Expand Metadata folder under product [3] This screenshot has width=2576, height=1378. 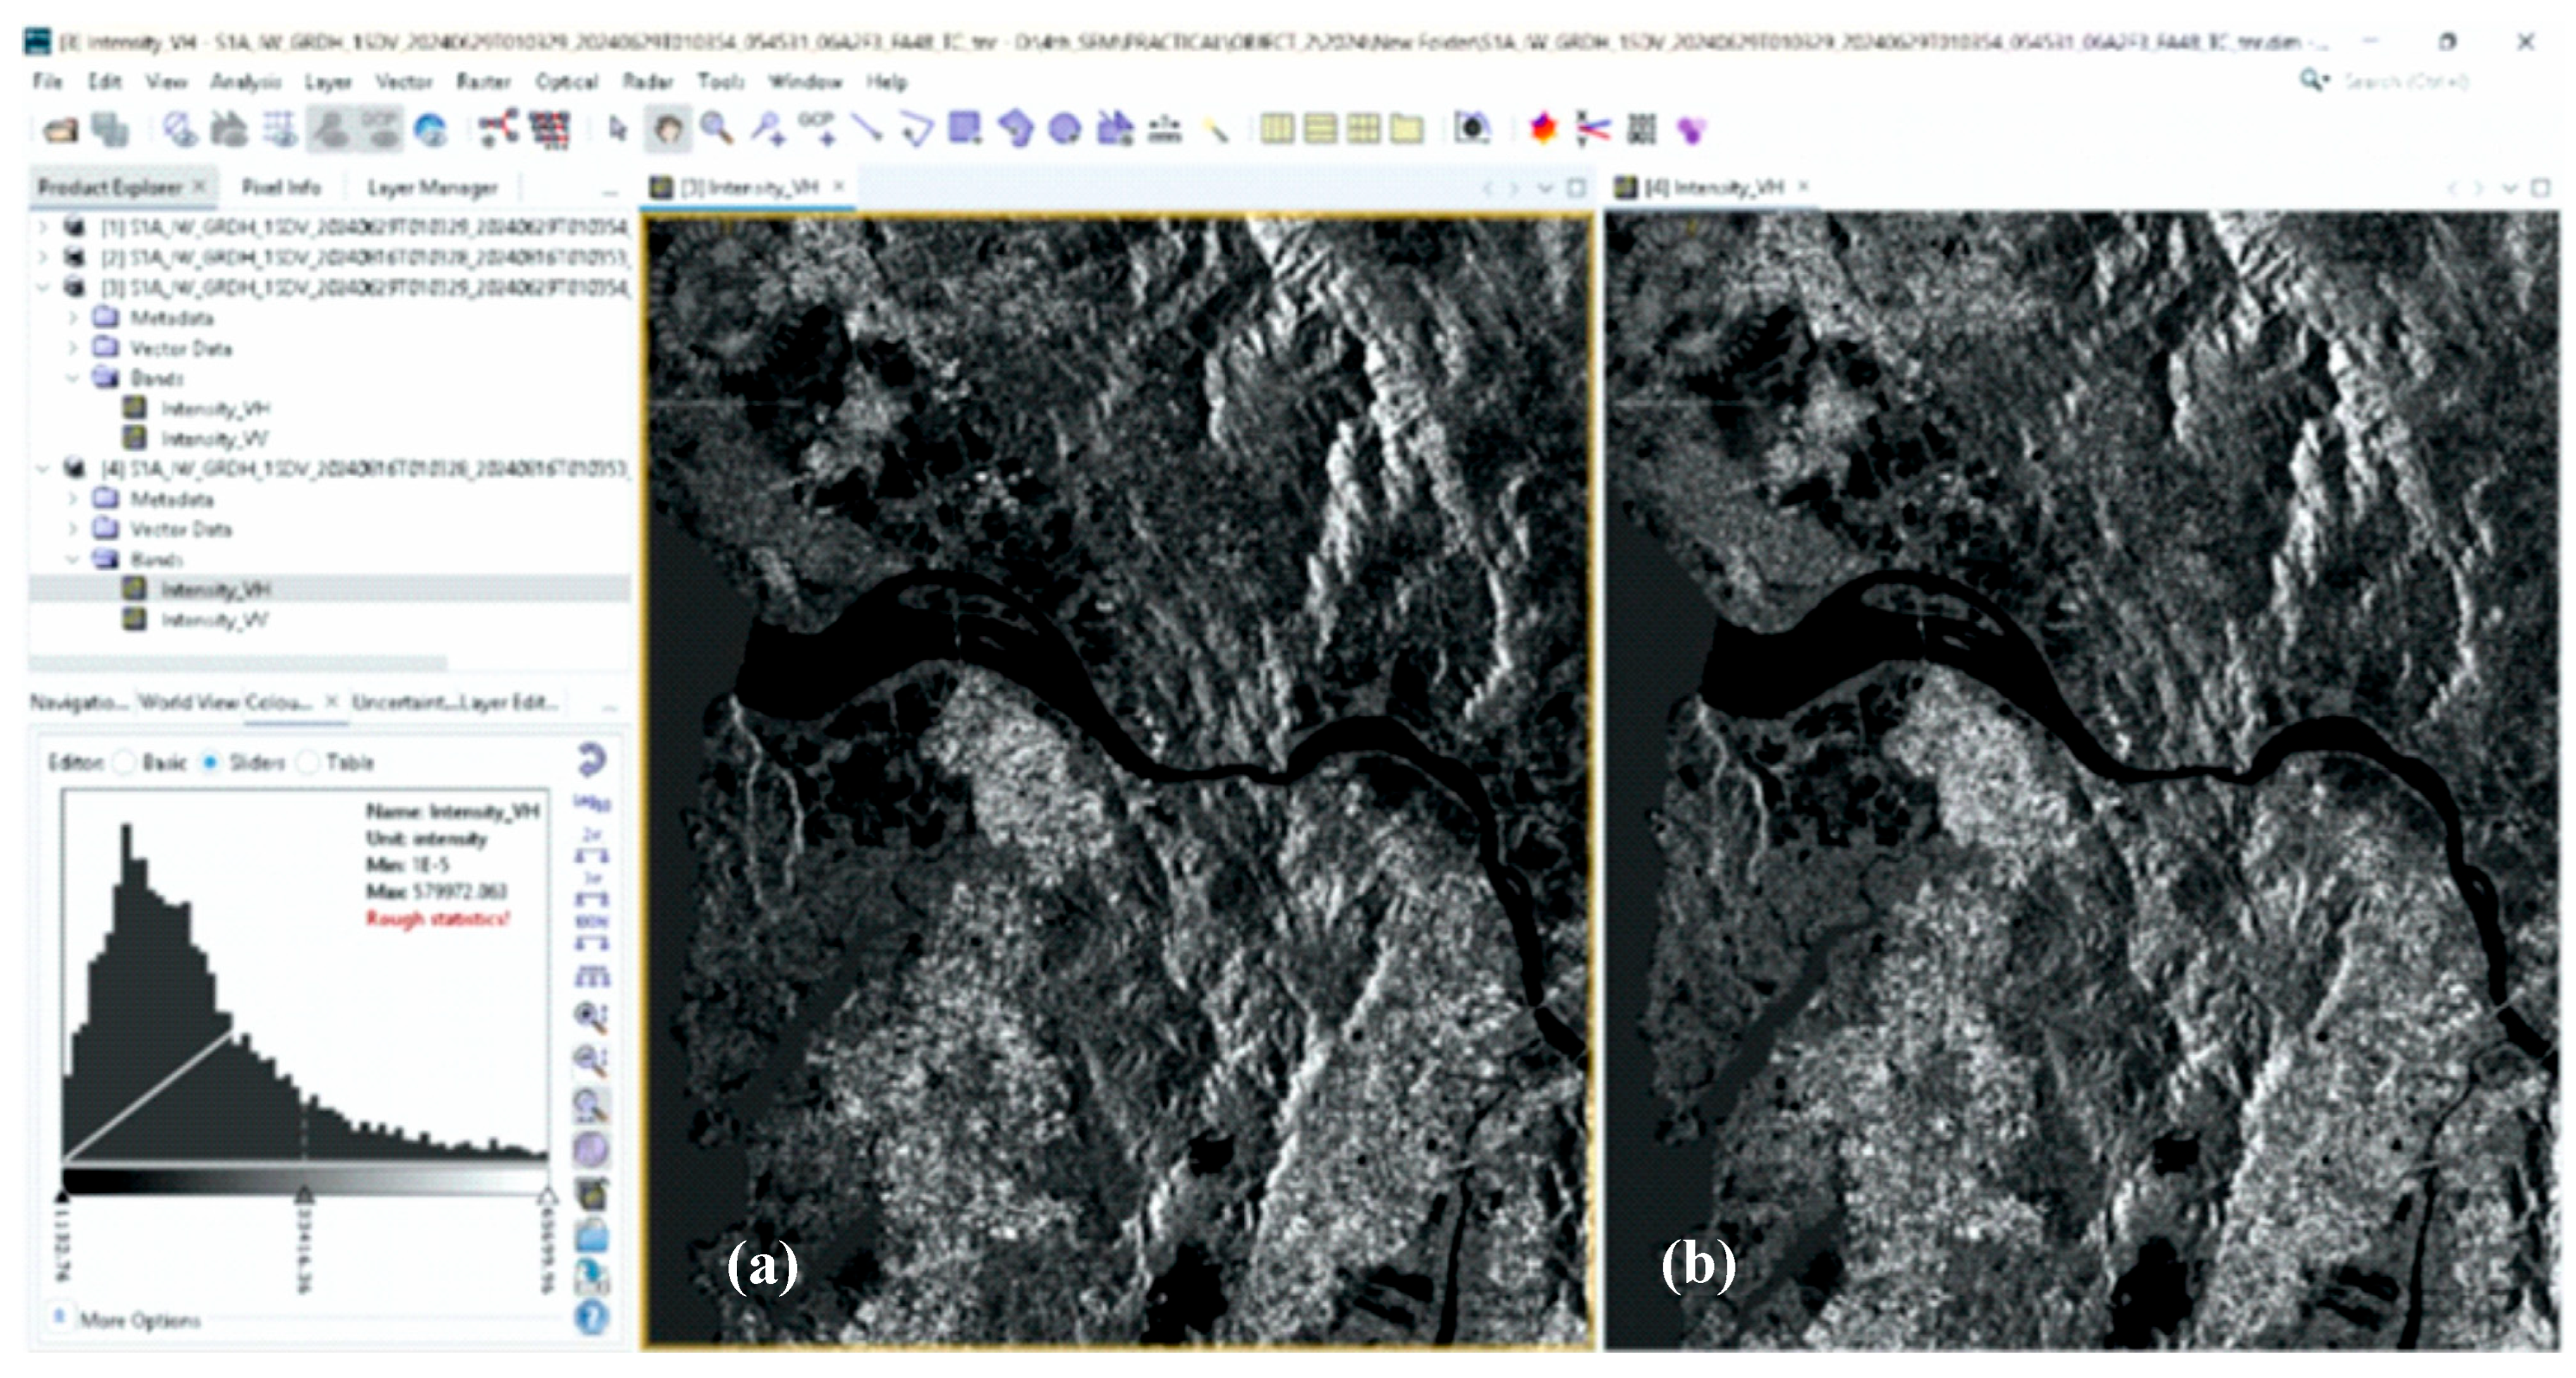[x=73, y=318]
